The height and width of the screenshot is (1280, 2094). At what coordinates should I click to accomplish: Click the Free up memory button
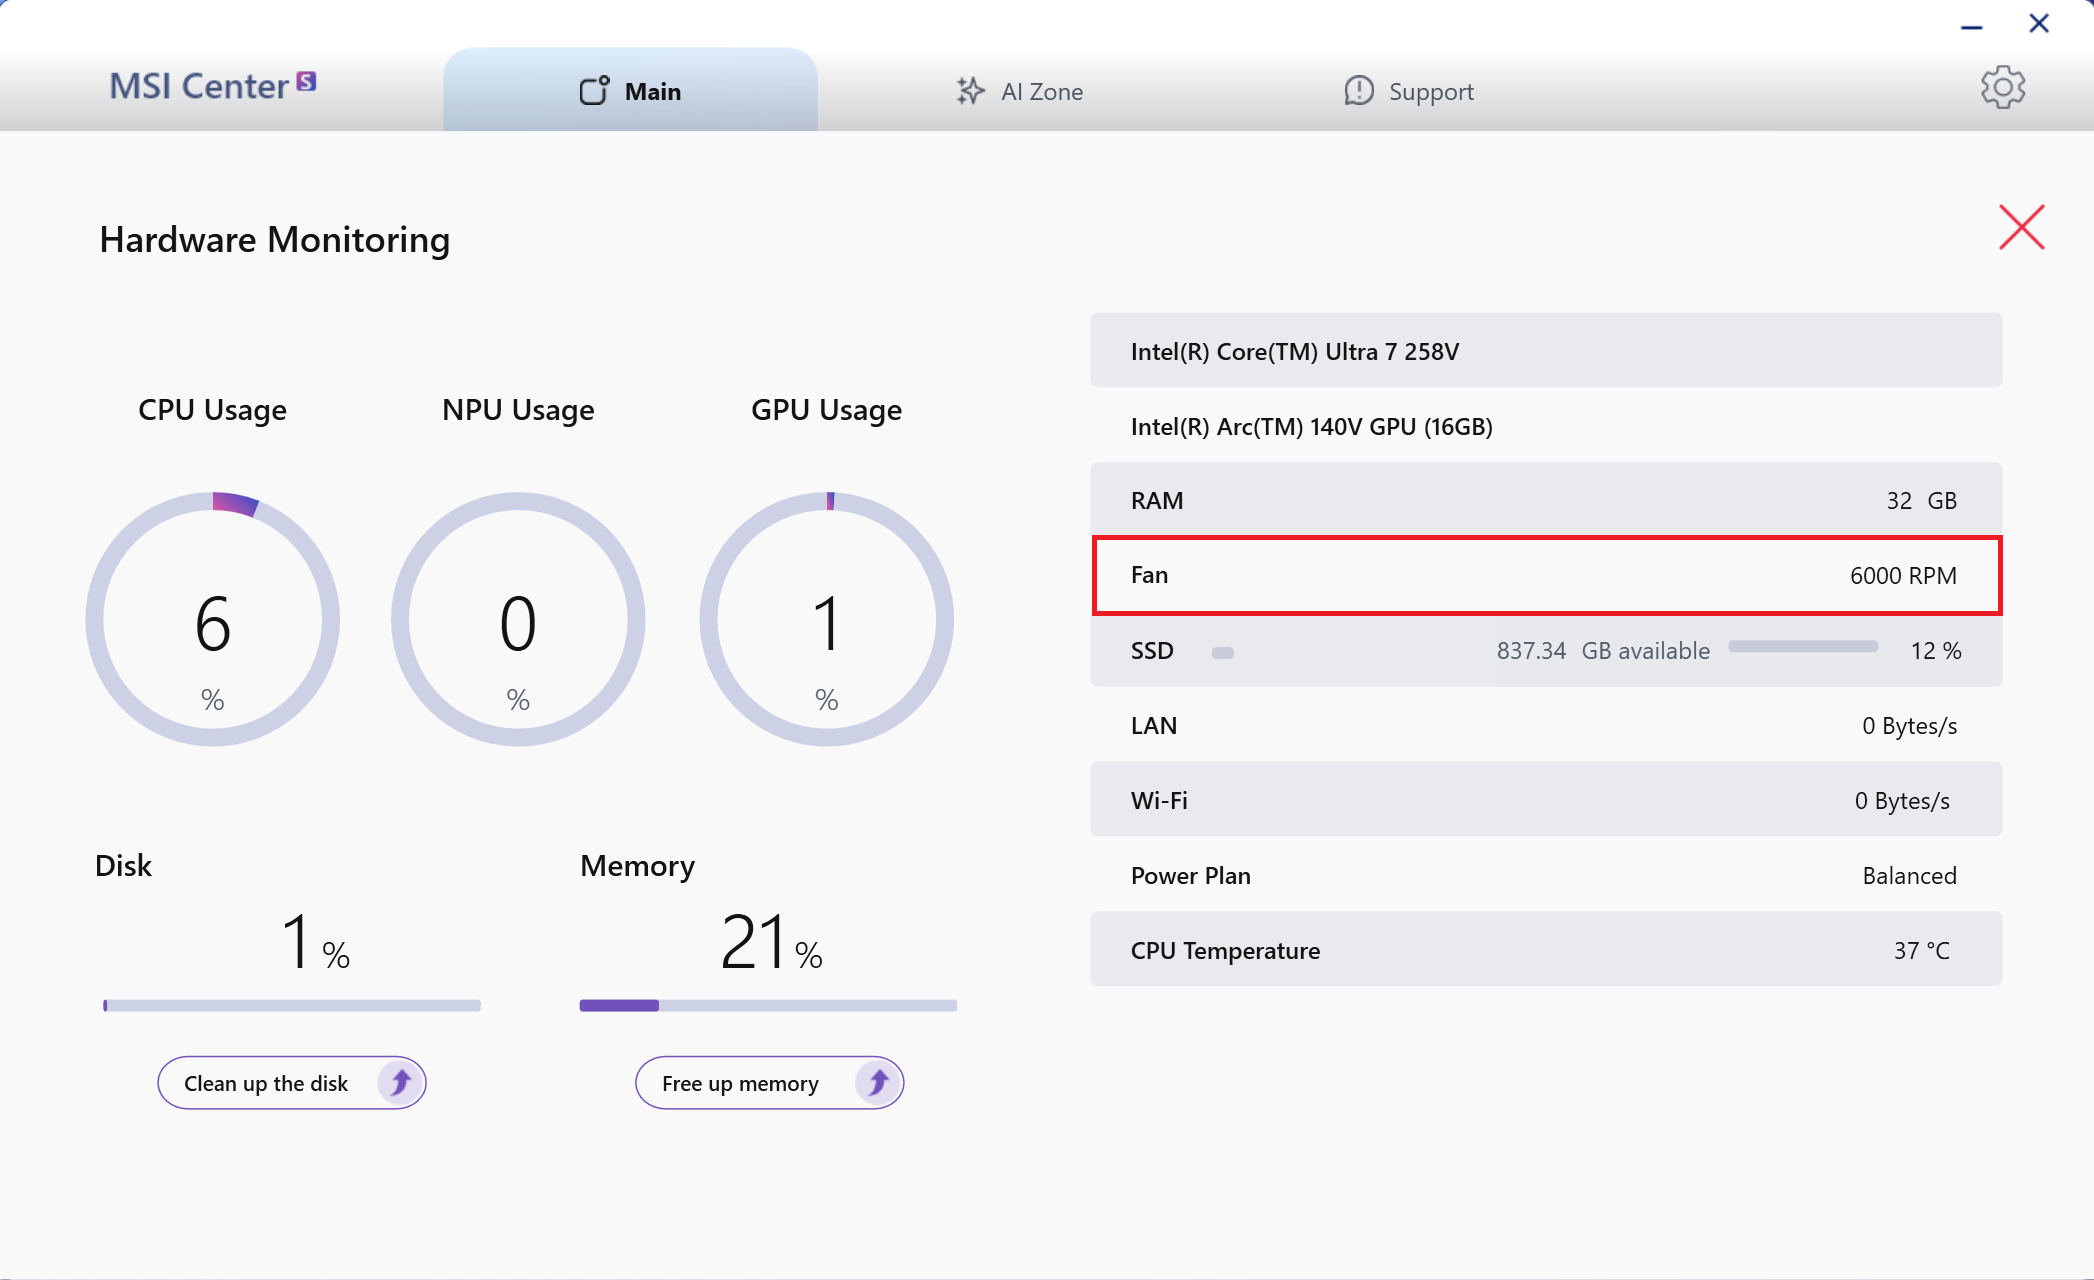770,1083
